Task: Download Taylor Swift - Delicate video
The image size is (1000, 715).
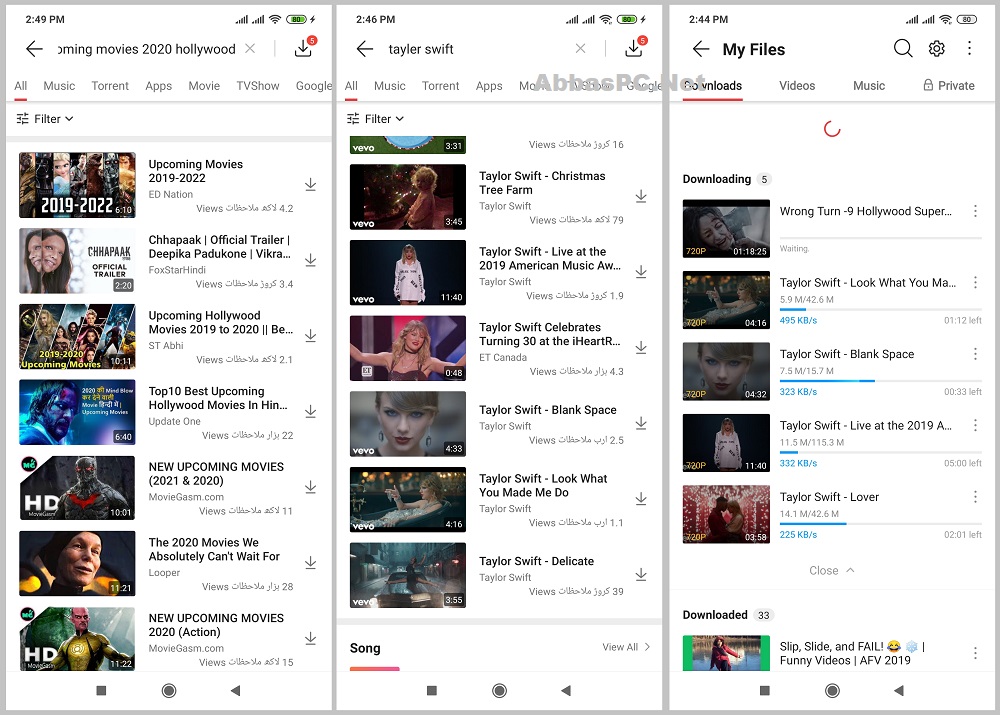Action: [x=641, y=575]
